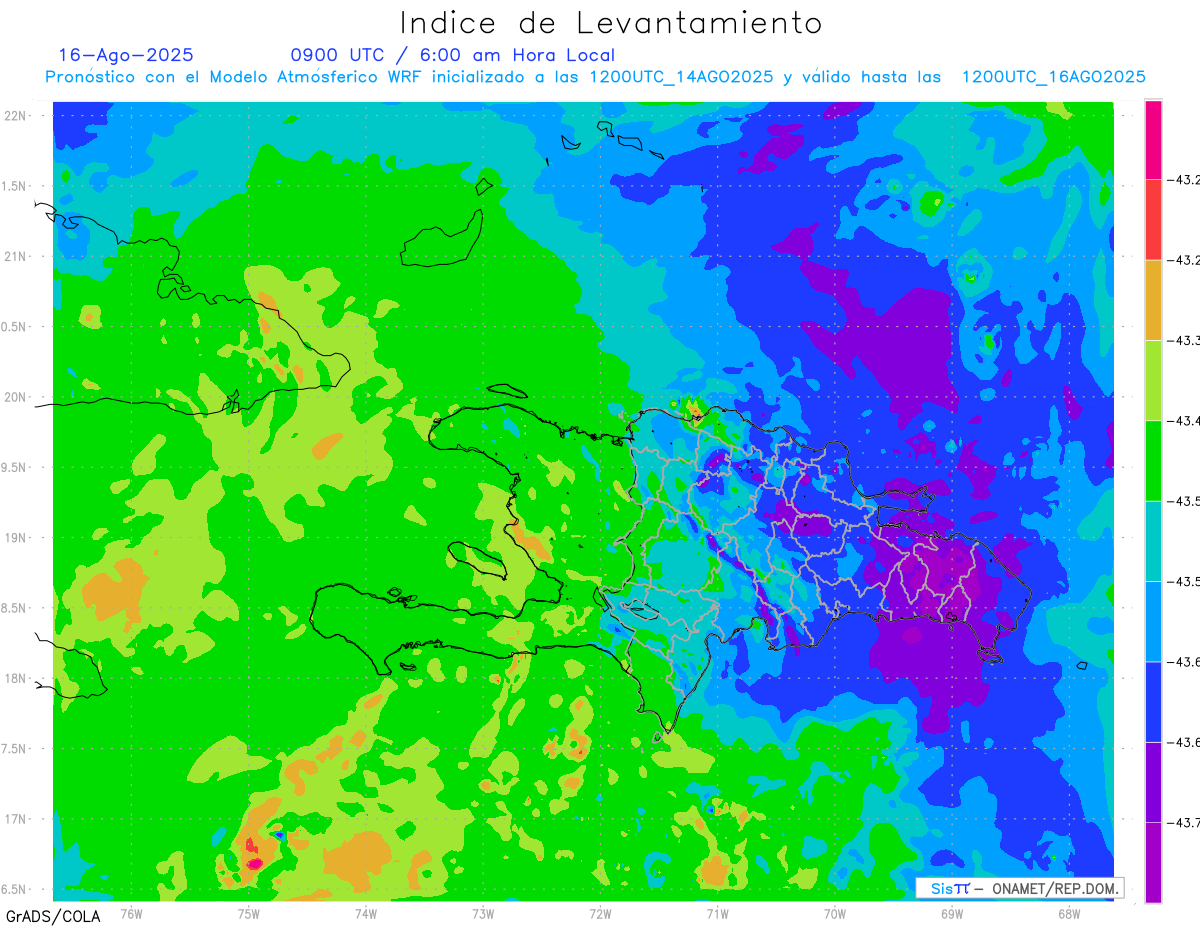Screen dimensions: 1200x927
Task: Click the 68W longitude label
Action: 1069,913
